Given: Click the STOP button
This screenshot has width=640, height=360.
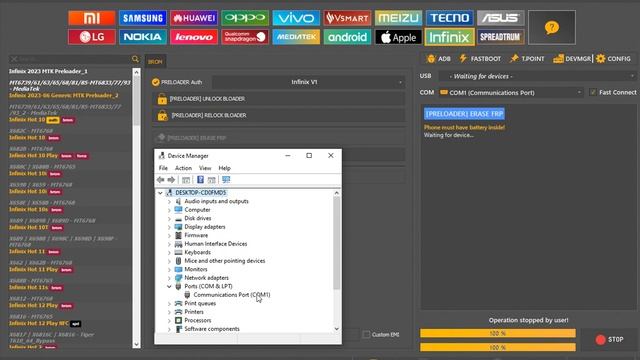Looking at the screenshot, I should pyautogui.click(x=609, y=340).
